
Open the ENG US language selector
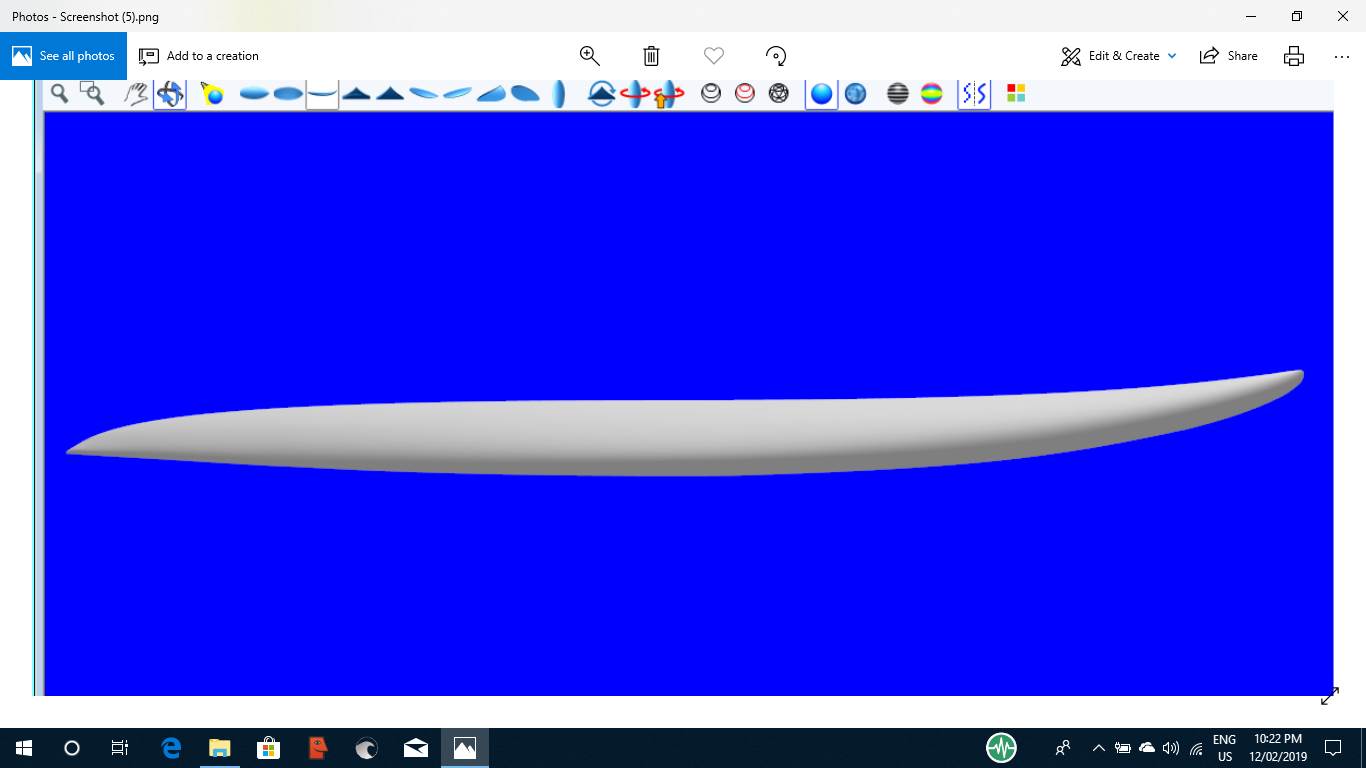pos(1224,748)
